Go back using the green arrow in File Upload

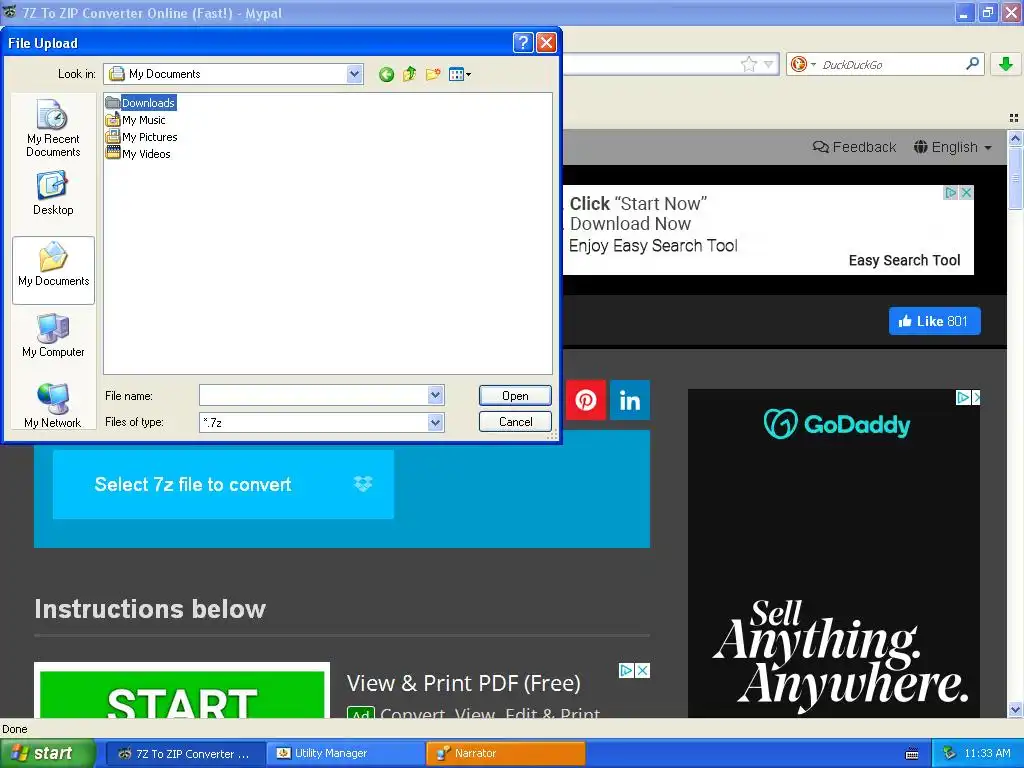pyautogui.click(x=386, y=74)
